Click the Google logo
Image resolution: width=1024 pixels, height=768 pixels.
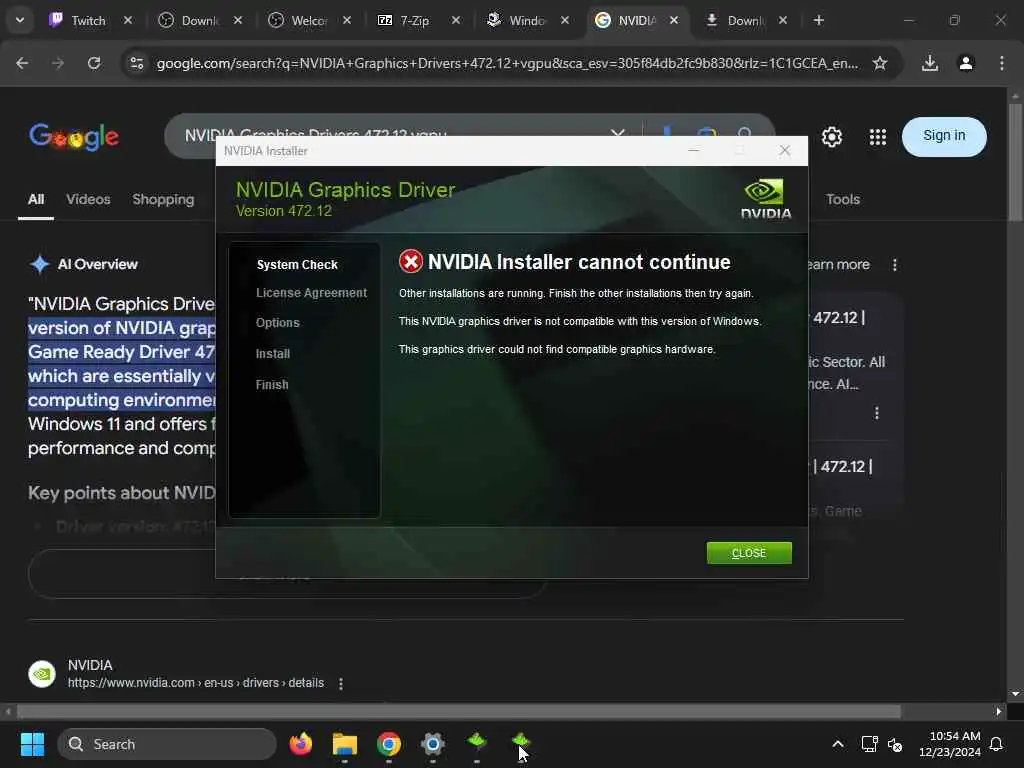coord(74,136)
